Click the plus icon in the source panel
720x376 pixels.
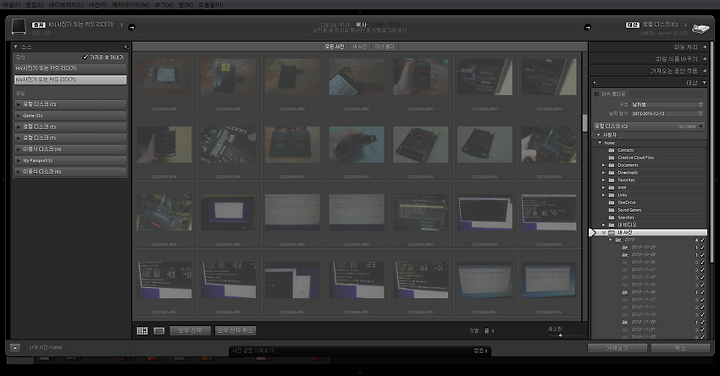pyautogui.click(x=125, y=47)
